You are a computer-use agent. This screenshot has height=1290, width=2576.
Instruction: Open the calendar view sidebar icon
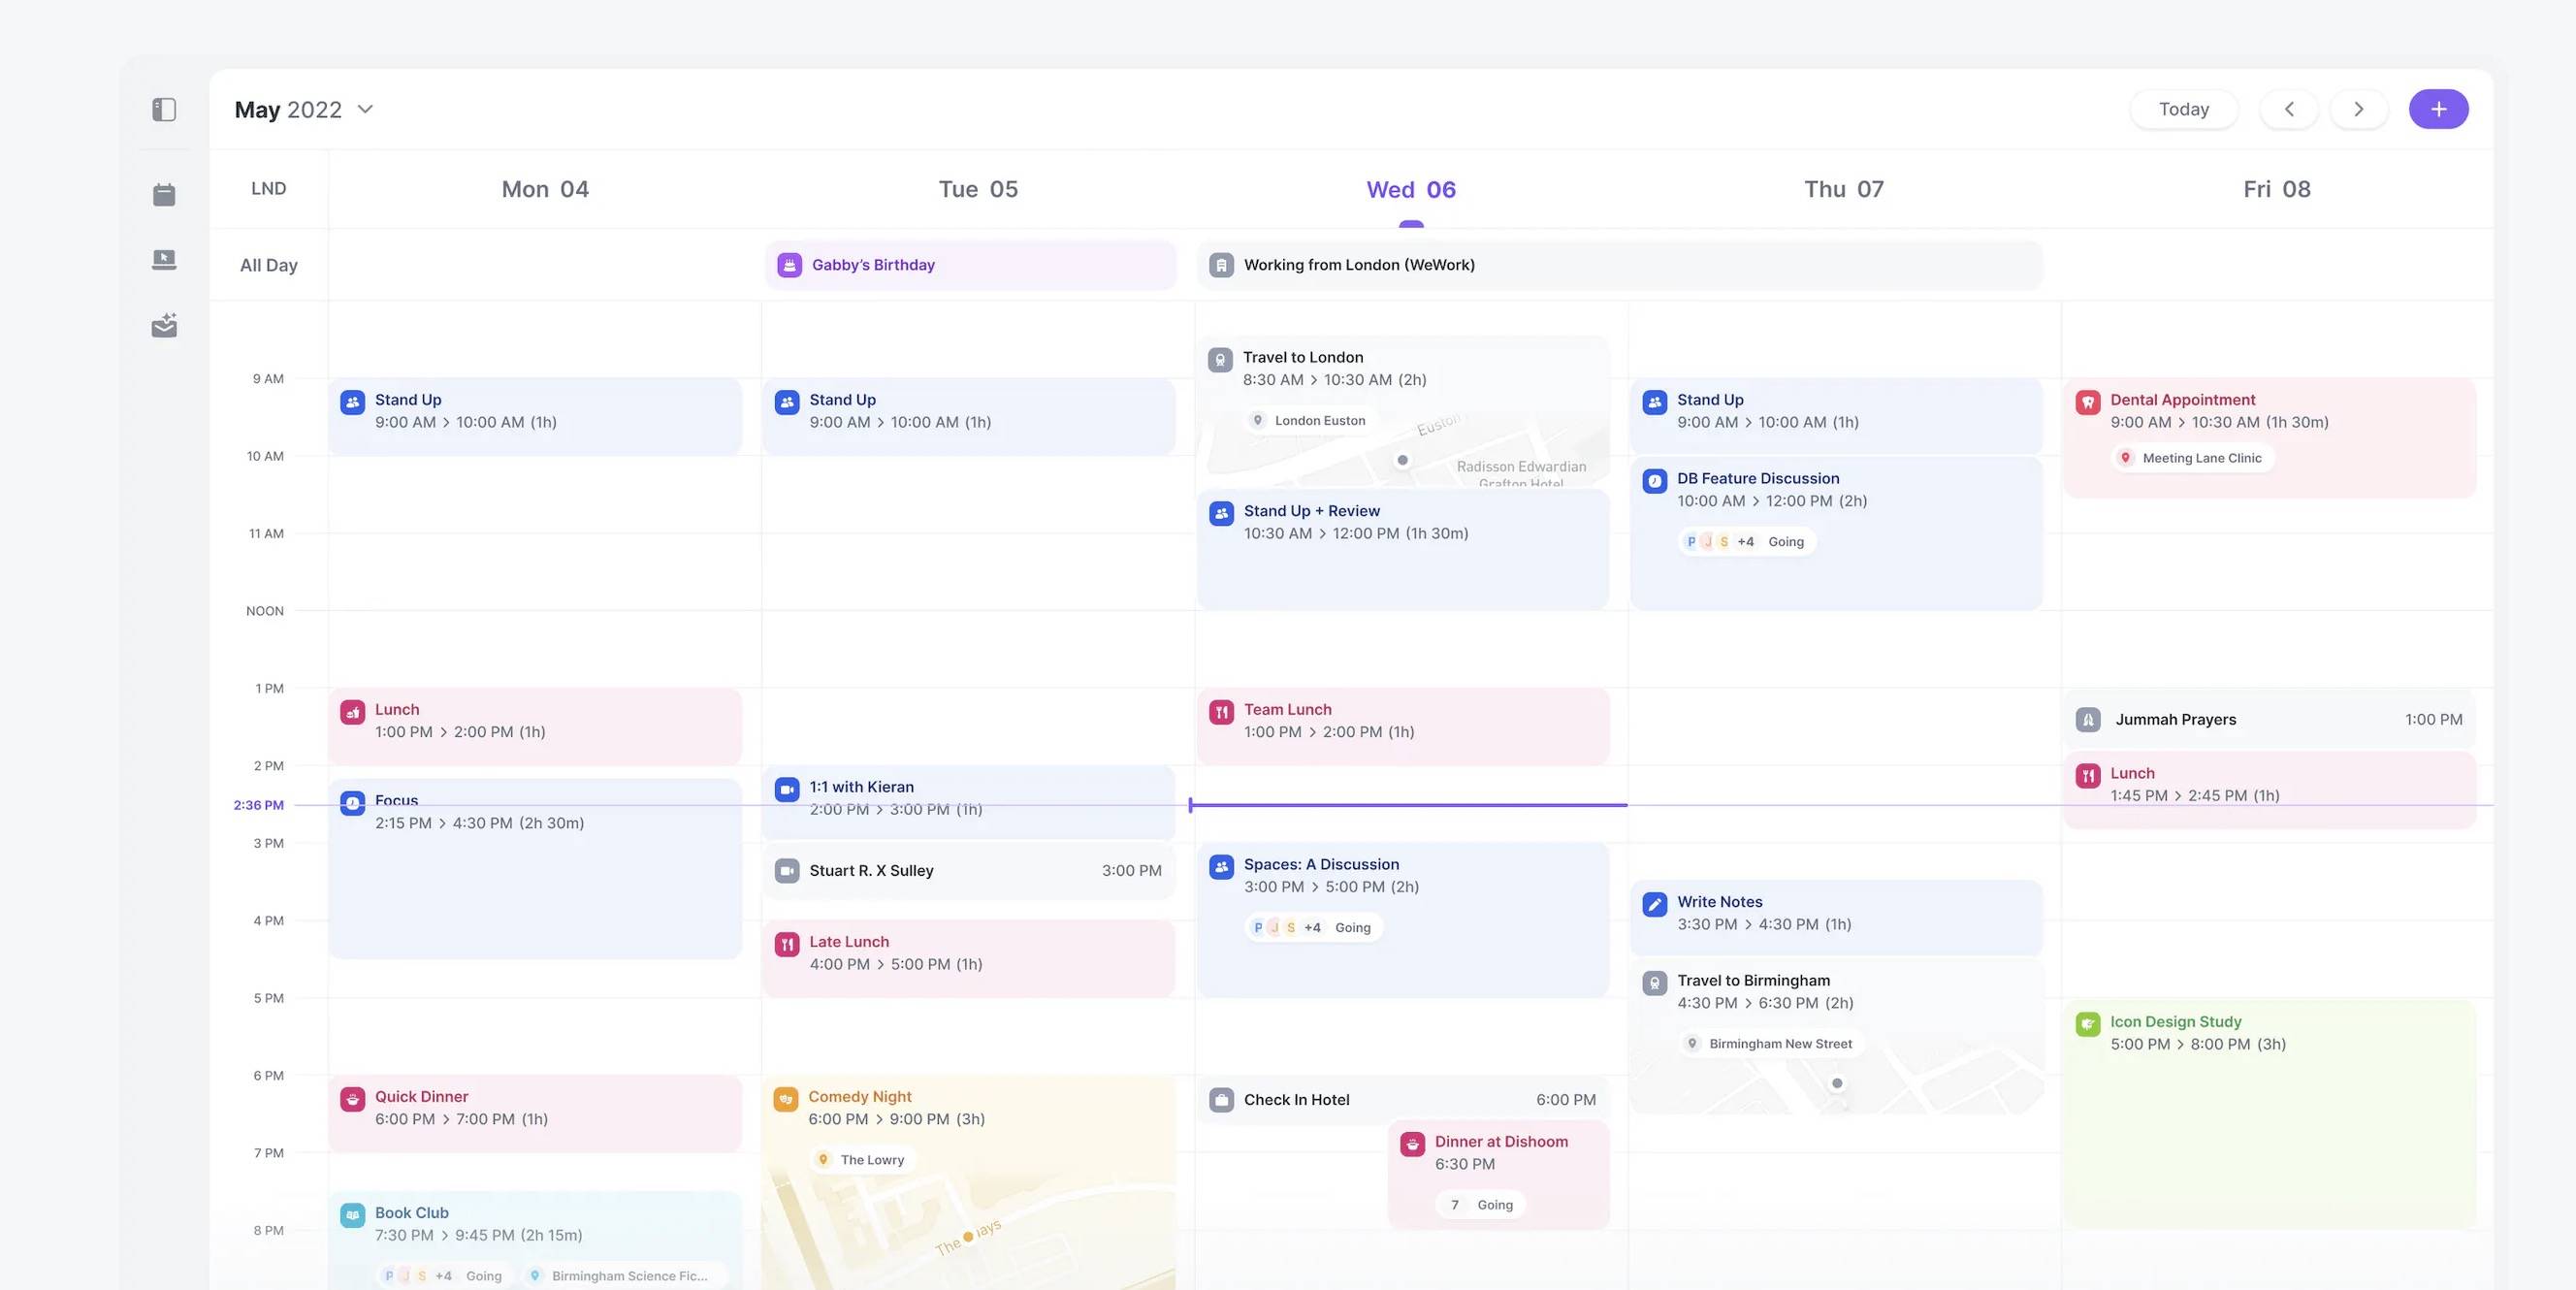click(x=164, y=194)
